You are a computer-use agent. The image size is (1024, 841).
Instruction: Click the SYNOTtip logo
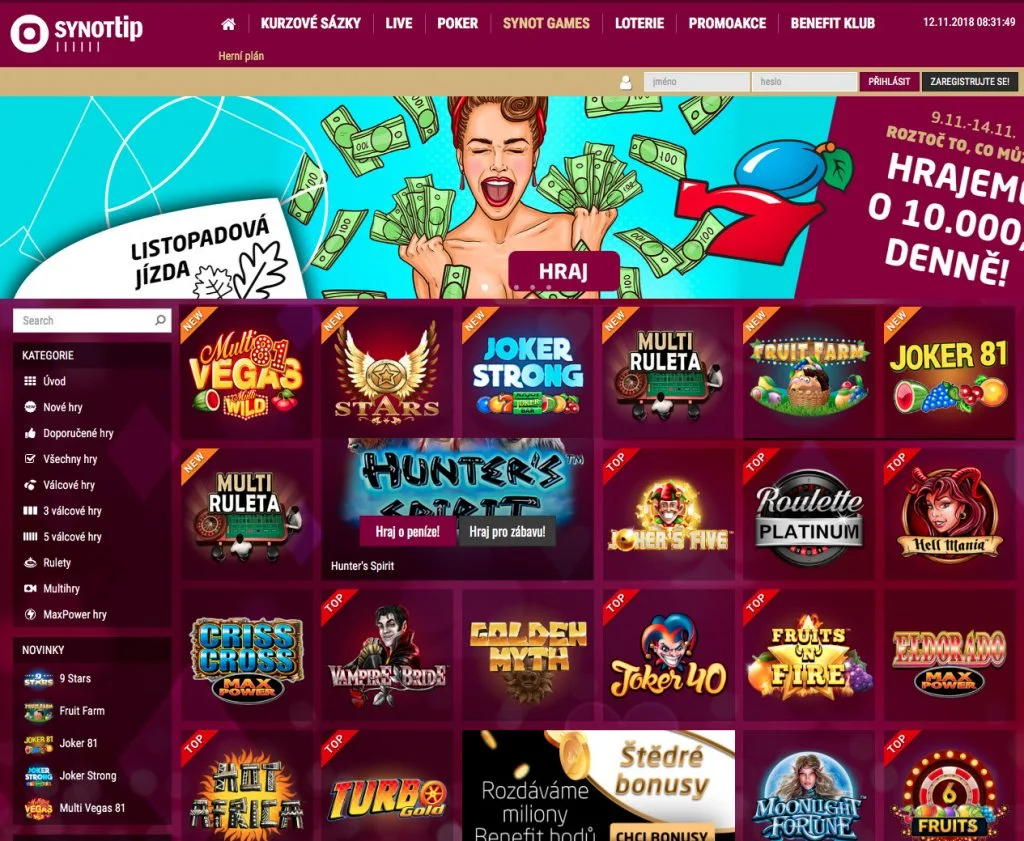pyautogui.click(x=76, y=32)
